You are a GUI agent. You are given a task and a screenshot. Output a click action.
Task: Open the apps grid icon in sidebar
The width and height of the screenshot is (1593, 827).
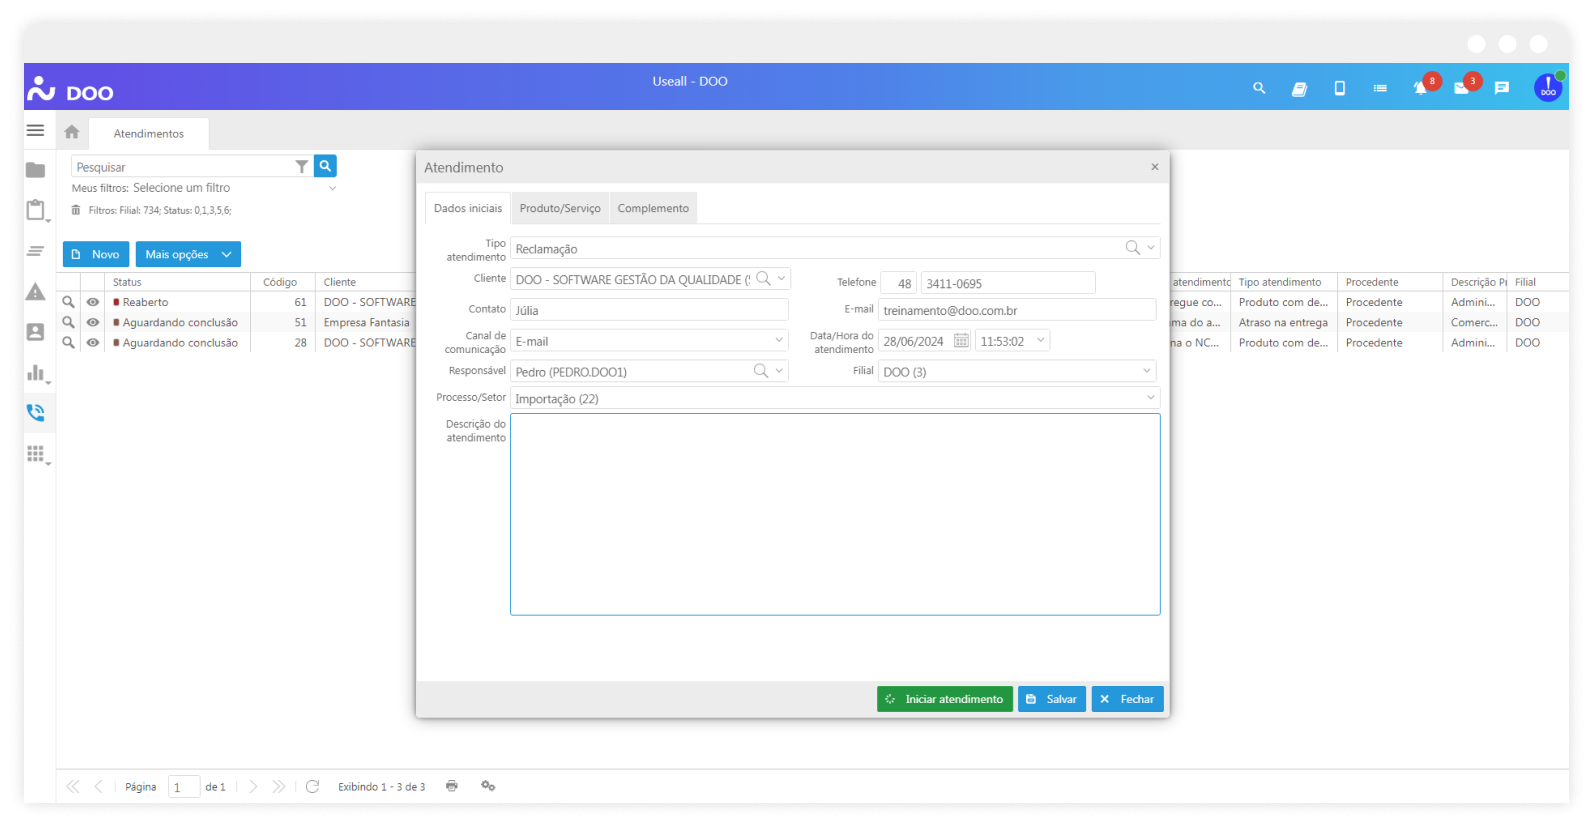pos(36,454)
